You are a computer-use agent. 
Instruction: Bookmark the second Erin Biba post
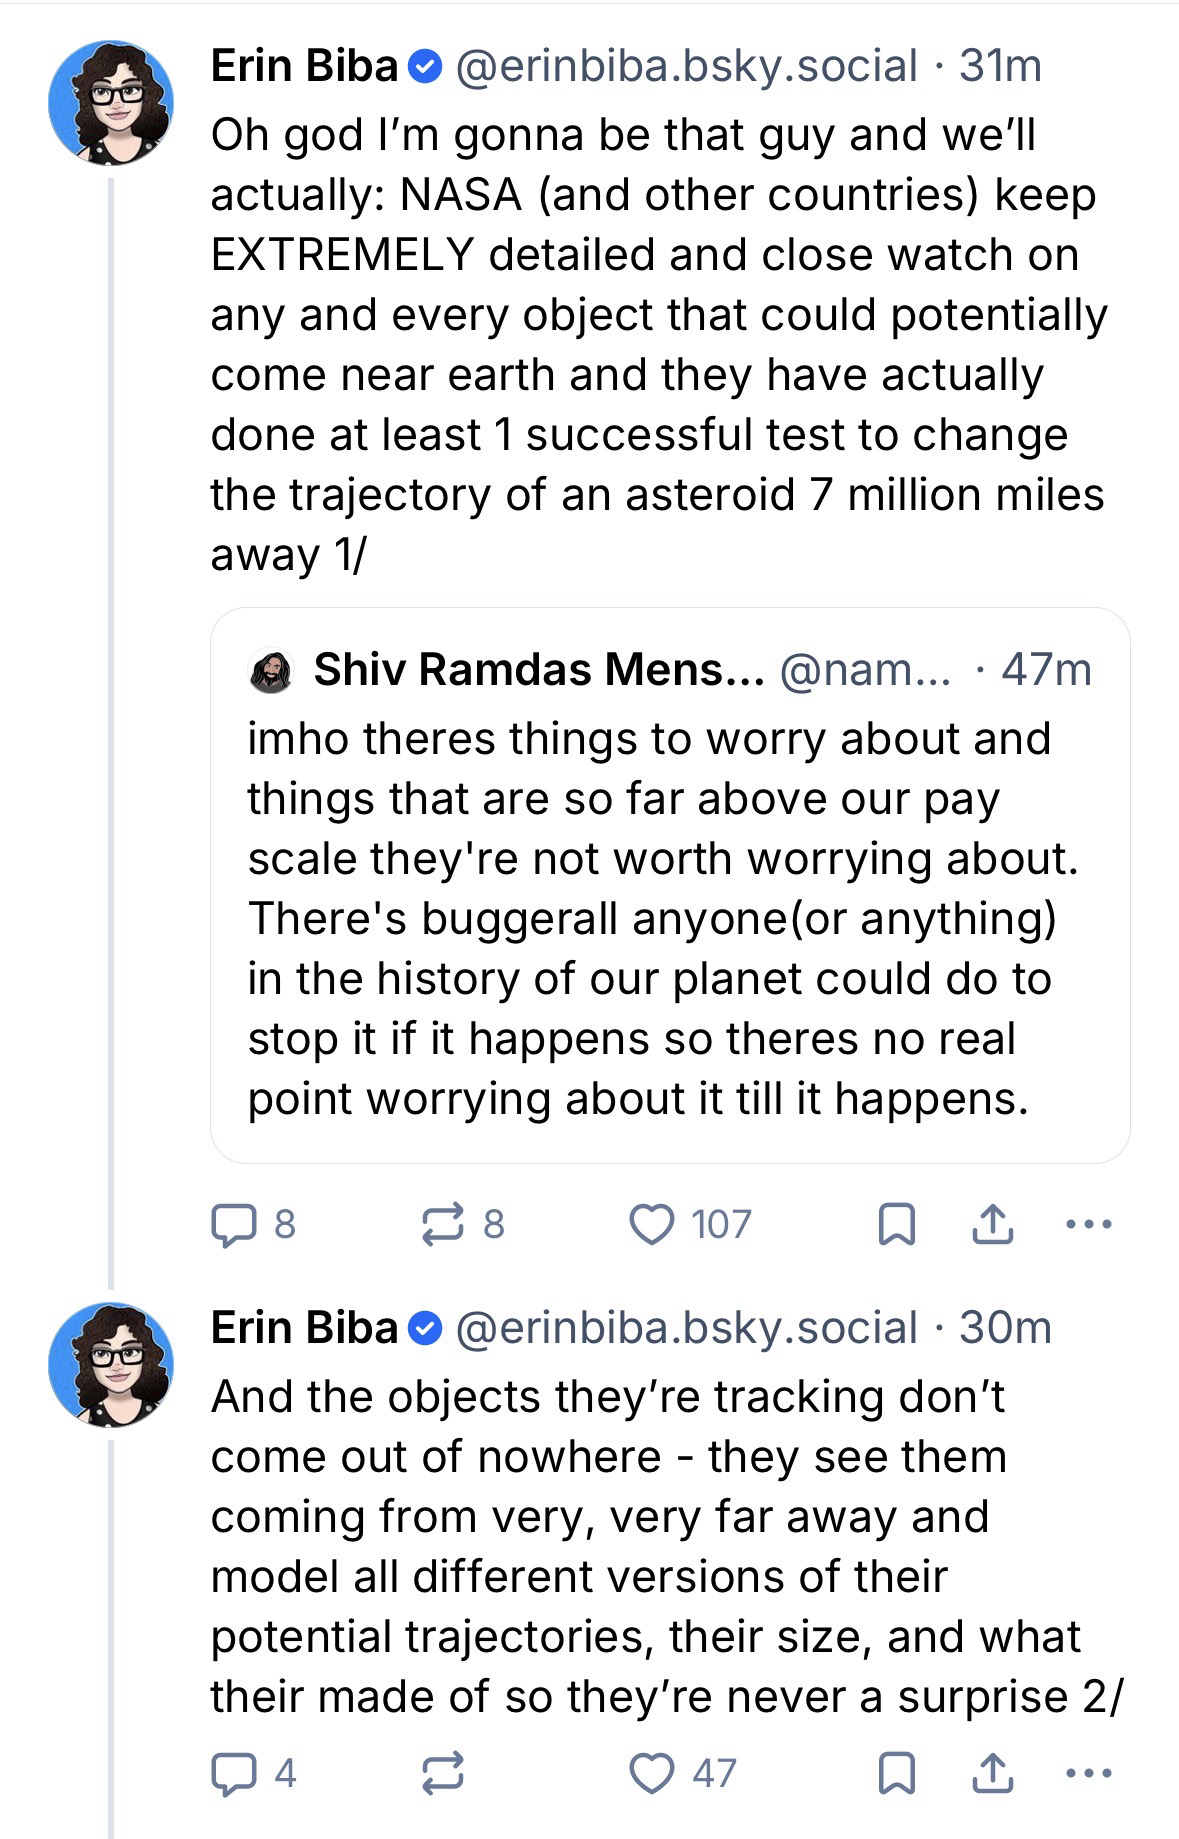click(896, 1773)
